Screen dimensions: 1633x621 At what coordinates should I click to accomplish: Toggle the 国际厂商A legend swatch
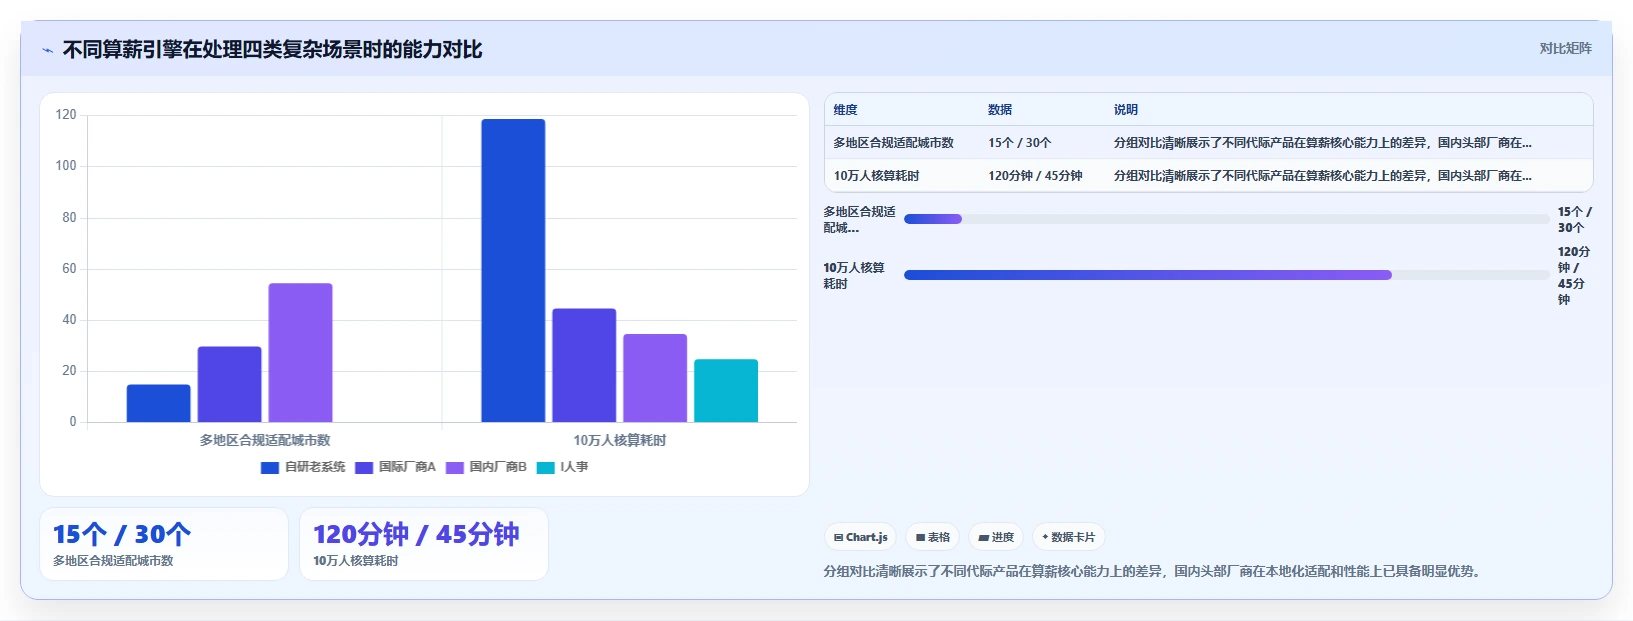[364, 467]
